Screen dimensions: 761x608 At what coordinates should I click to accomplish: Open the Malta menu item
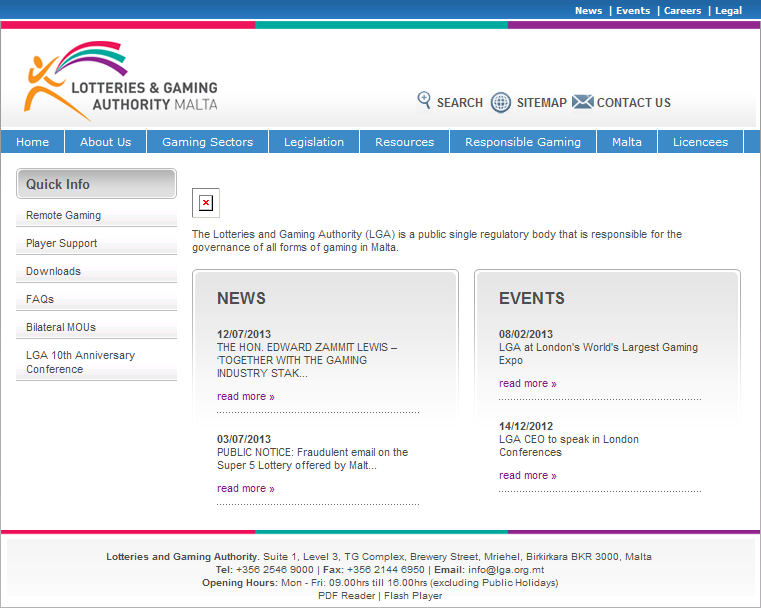(627, 142)
